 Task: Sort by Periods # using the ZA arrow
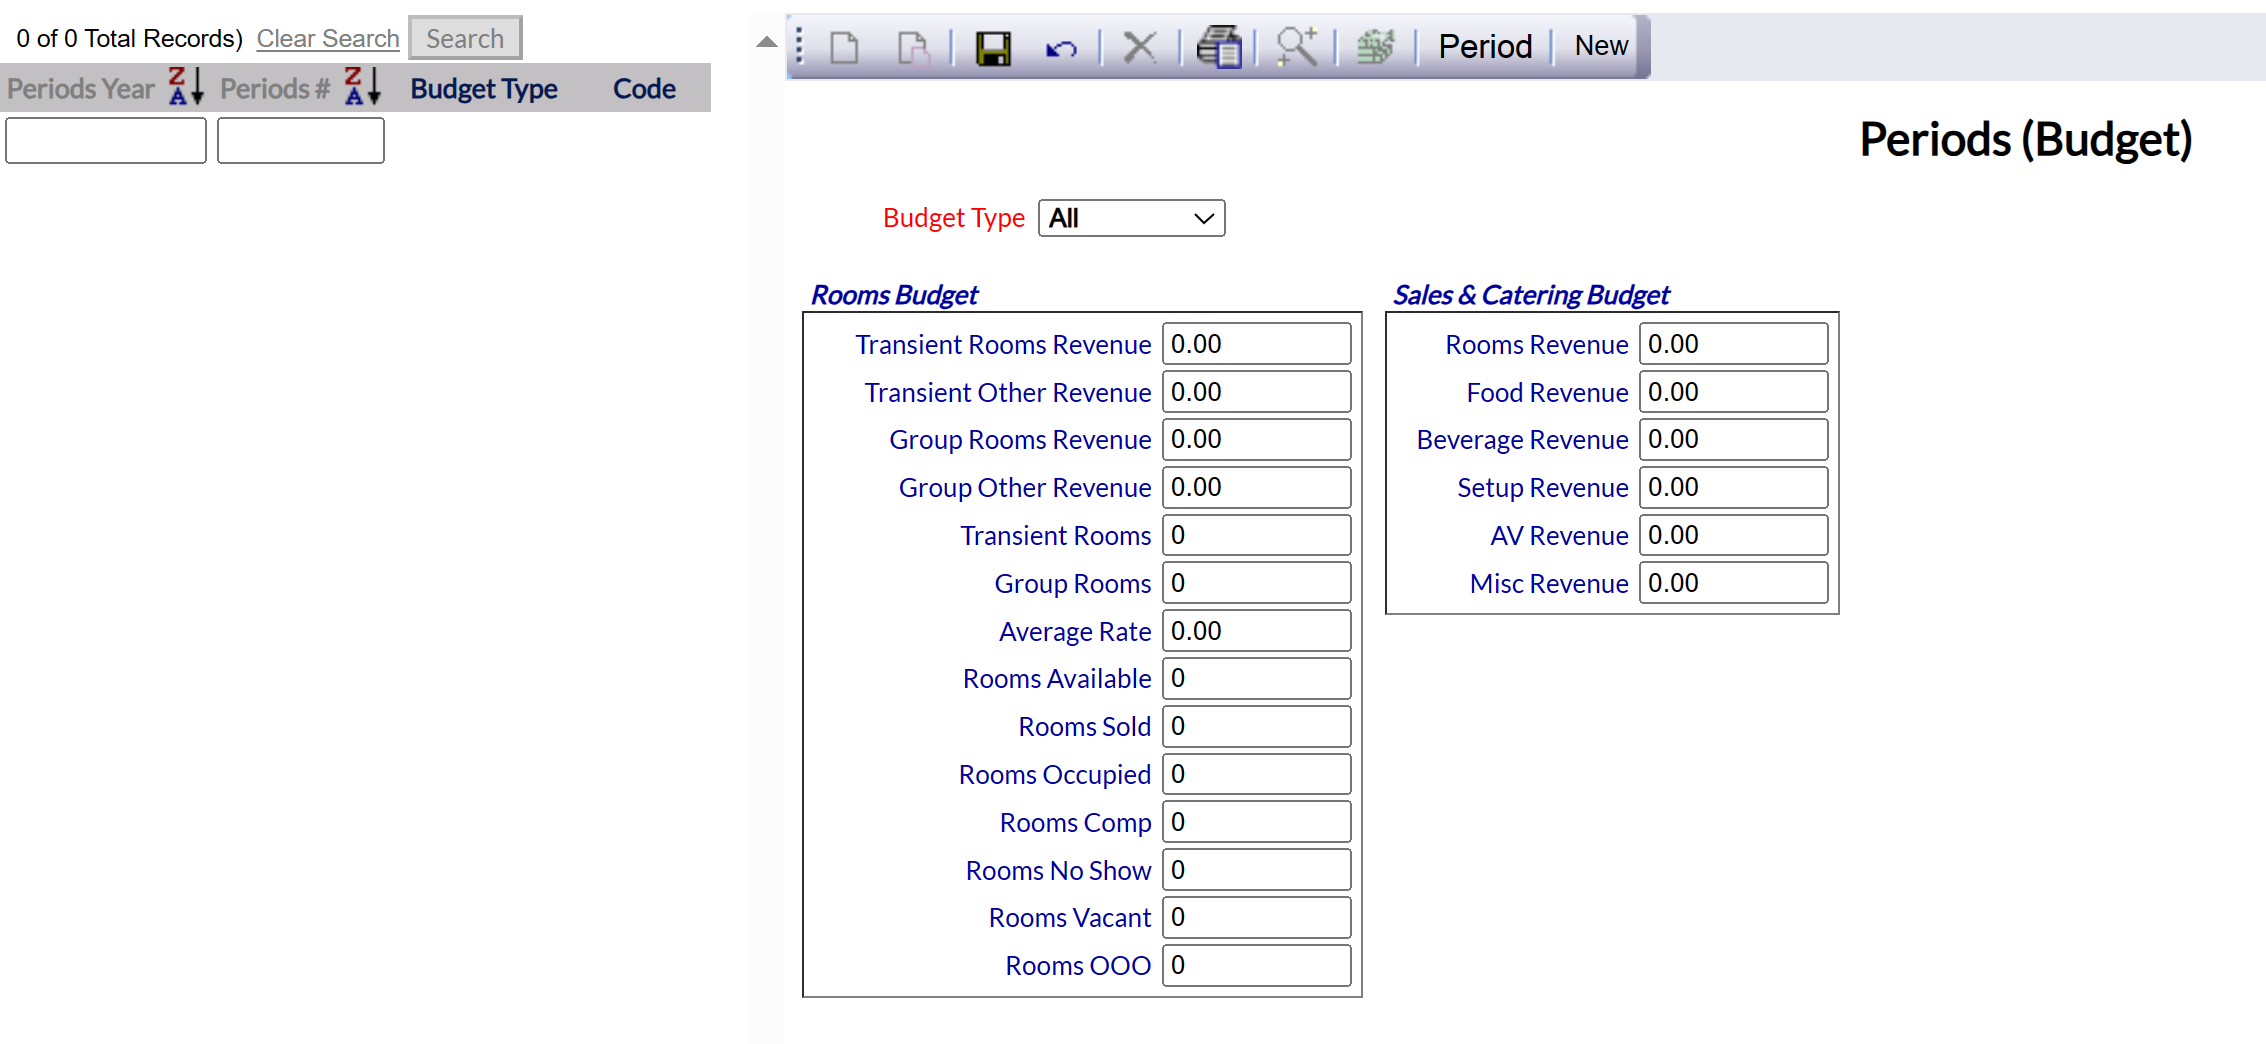362,87
